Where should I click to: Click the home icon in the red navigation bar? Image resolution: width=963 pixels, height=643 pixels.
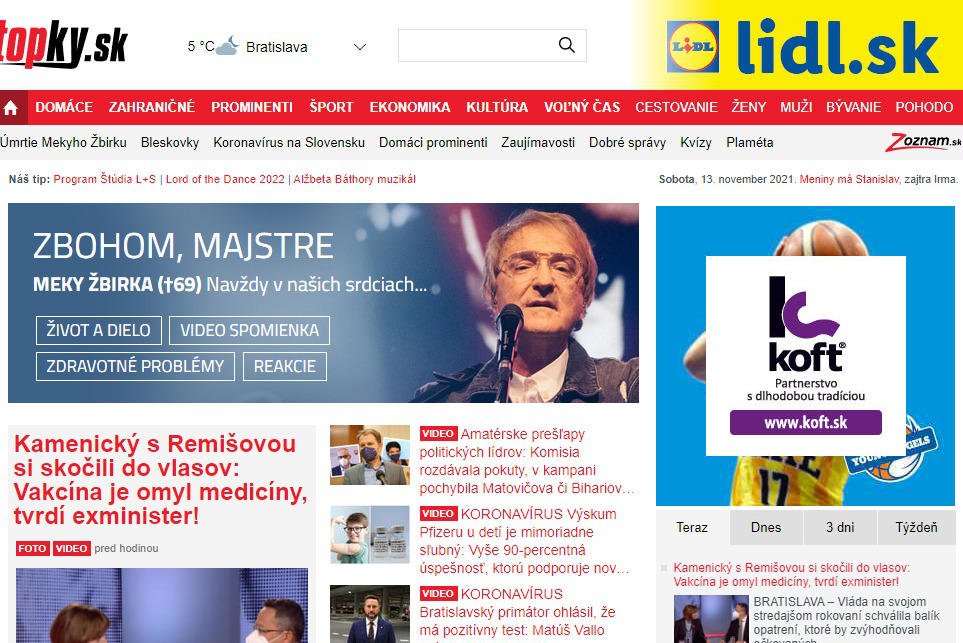[x=11, y=108]
